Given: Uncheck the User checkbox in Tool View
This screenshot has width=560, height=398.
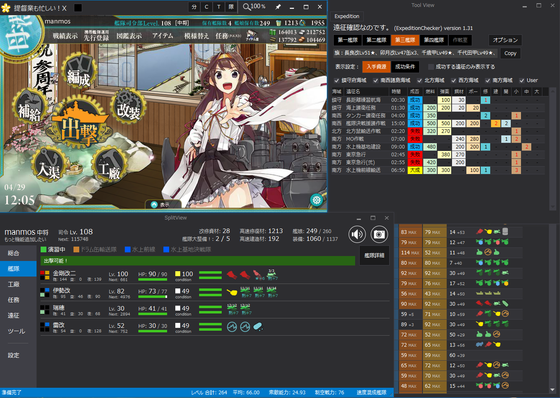Looking at the screenshot, I should pos(522,80).
